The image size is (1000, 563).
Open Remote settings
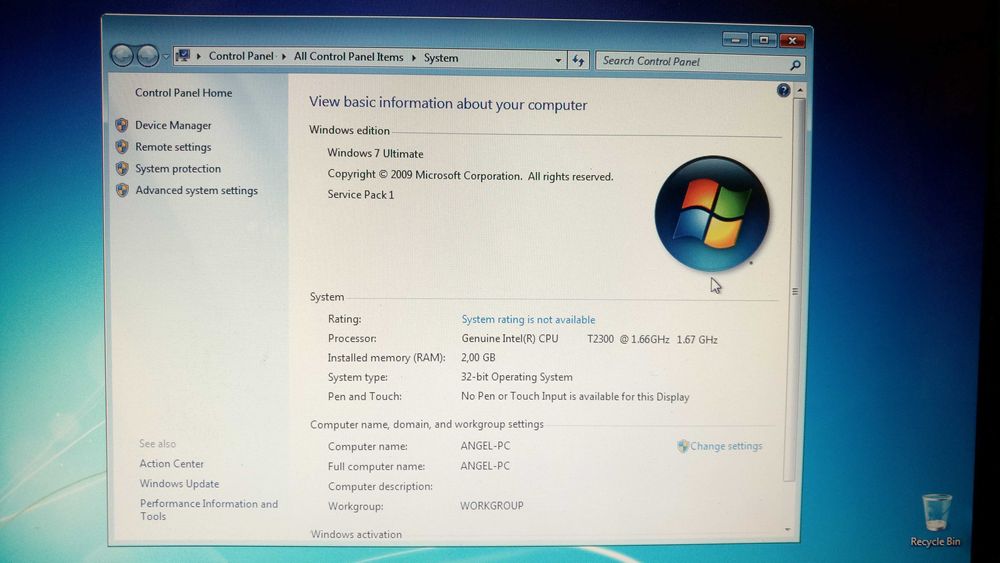173,147
